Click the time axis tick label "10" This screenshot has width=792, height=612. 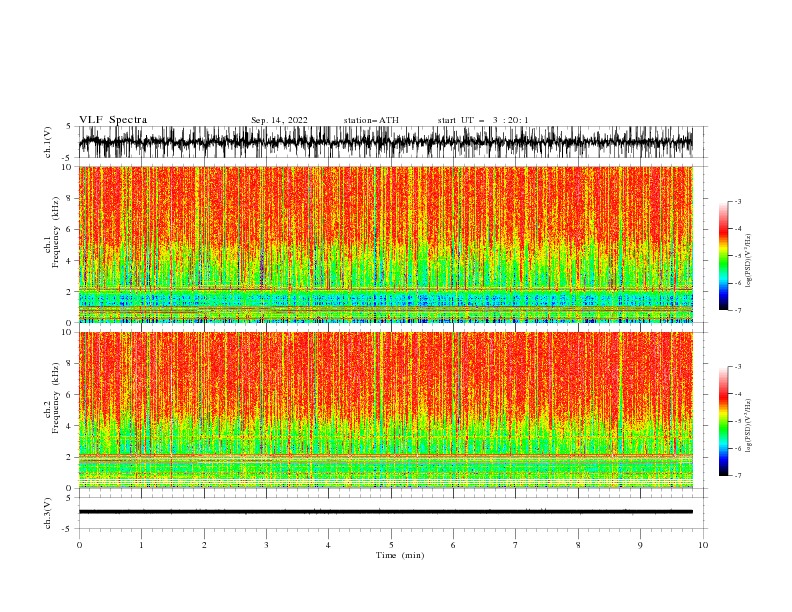point(703,545)
